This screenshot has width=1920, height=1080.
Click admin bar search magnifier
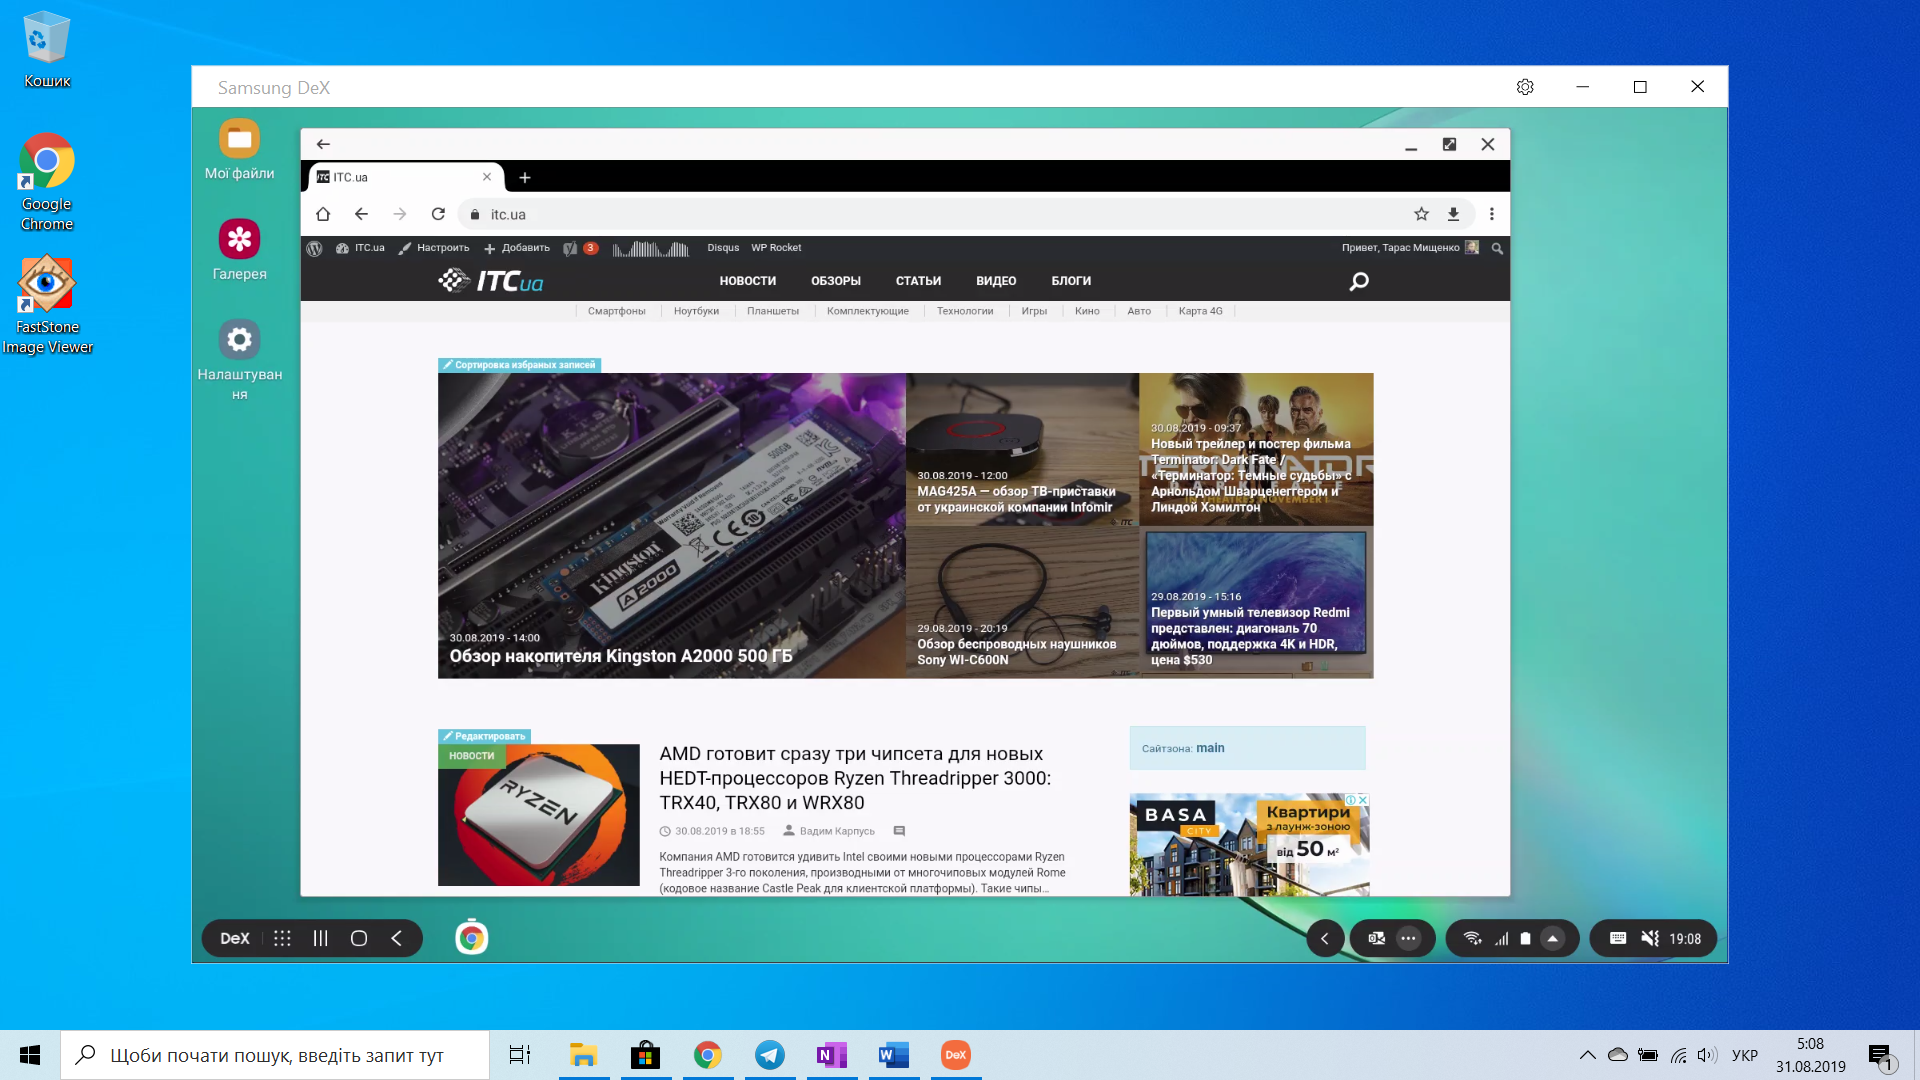pyautogui.click(x=1497, y=248)
